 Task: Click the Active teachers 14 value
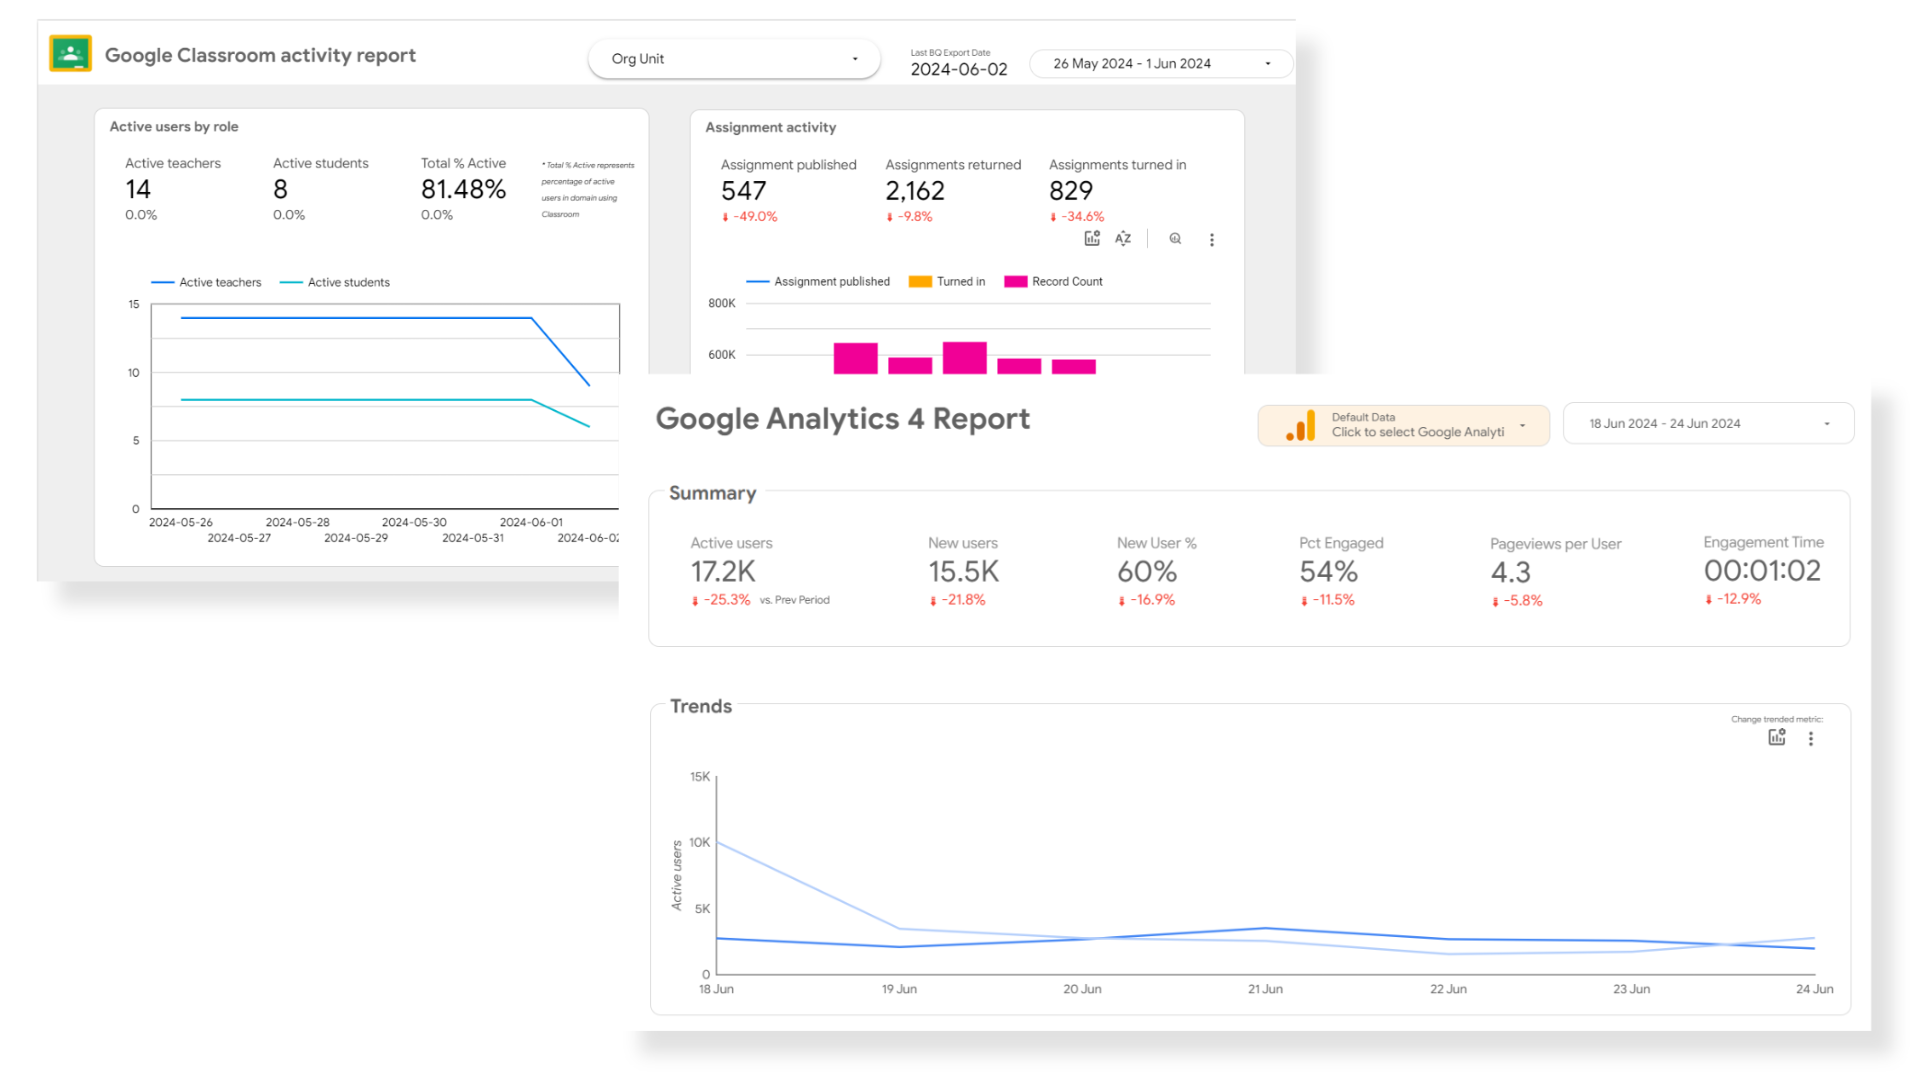(138, 189)
